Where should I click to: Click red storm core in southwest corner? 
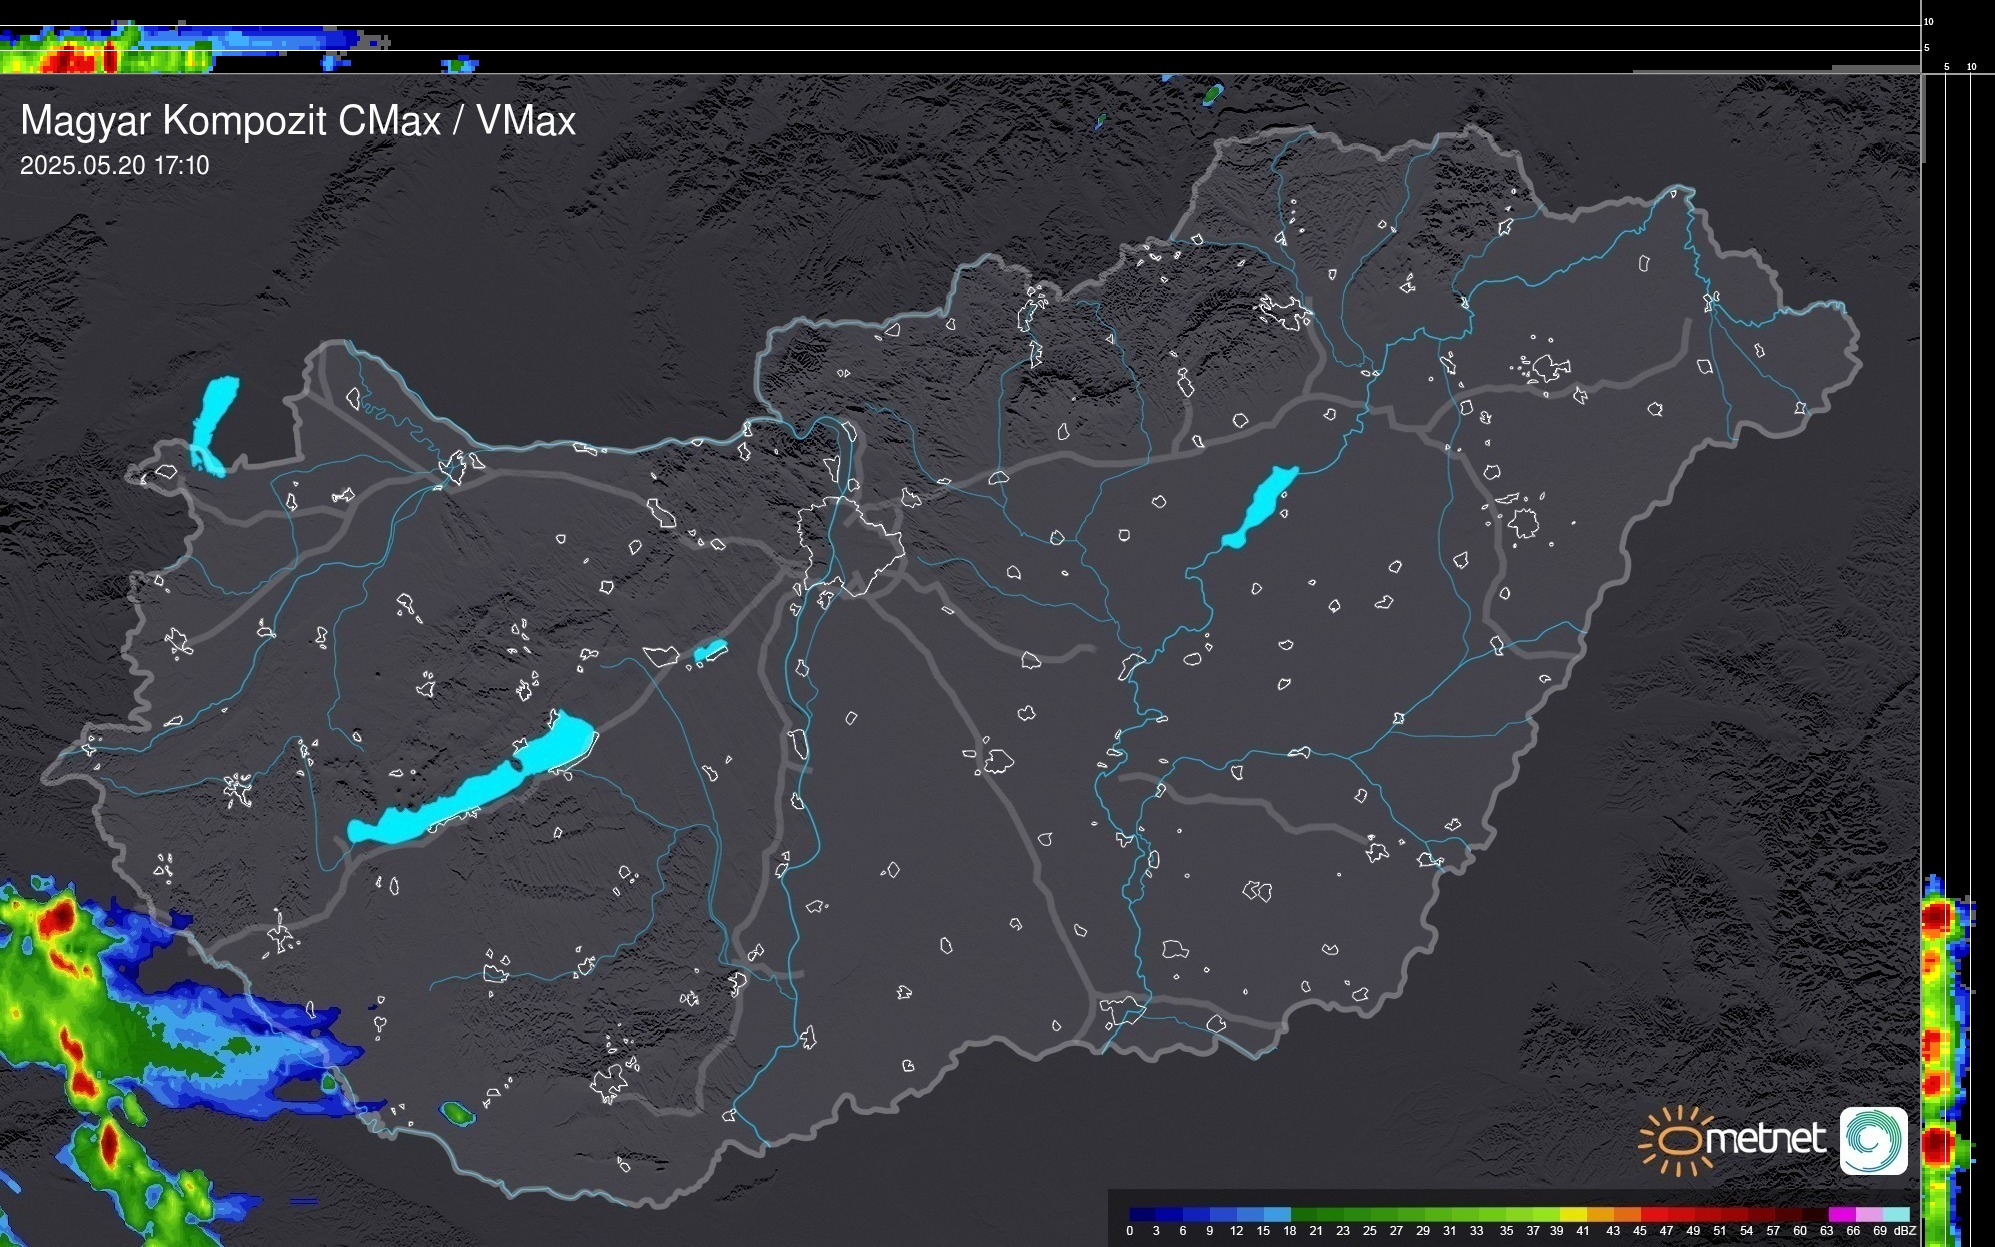click(60, 916)
